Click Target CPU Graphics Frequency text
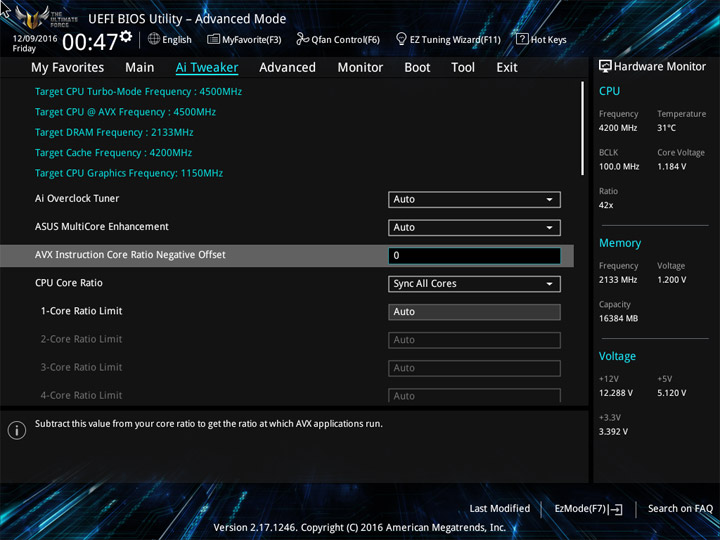This screenshot has width=720, height=540. coord(129,173)
